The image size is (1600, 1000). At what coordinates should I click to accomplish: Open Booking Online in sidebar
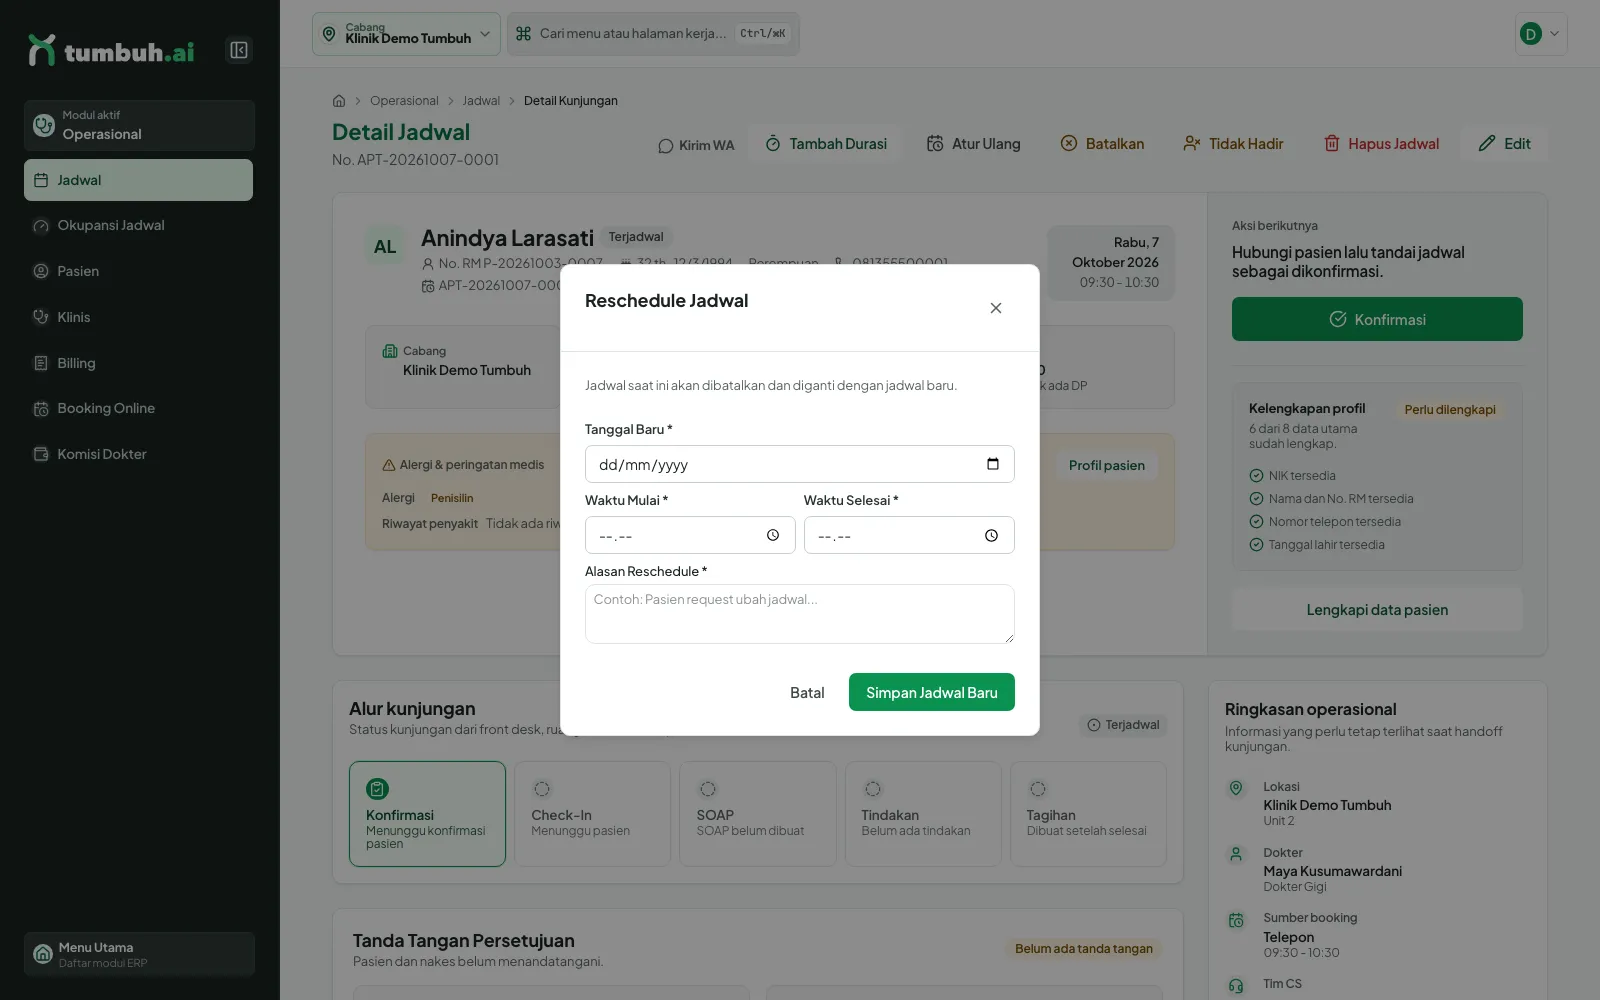pos(138,408)
